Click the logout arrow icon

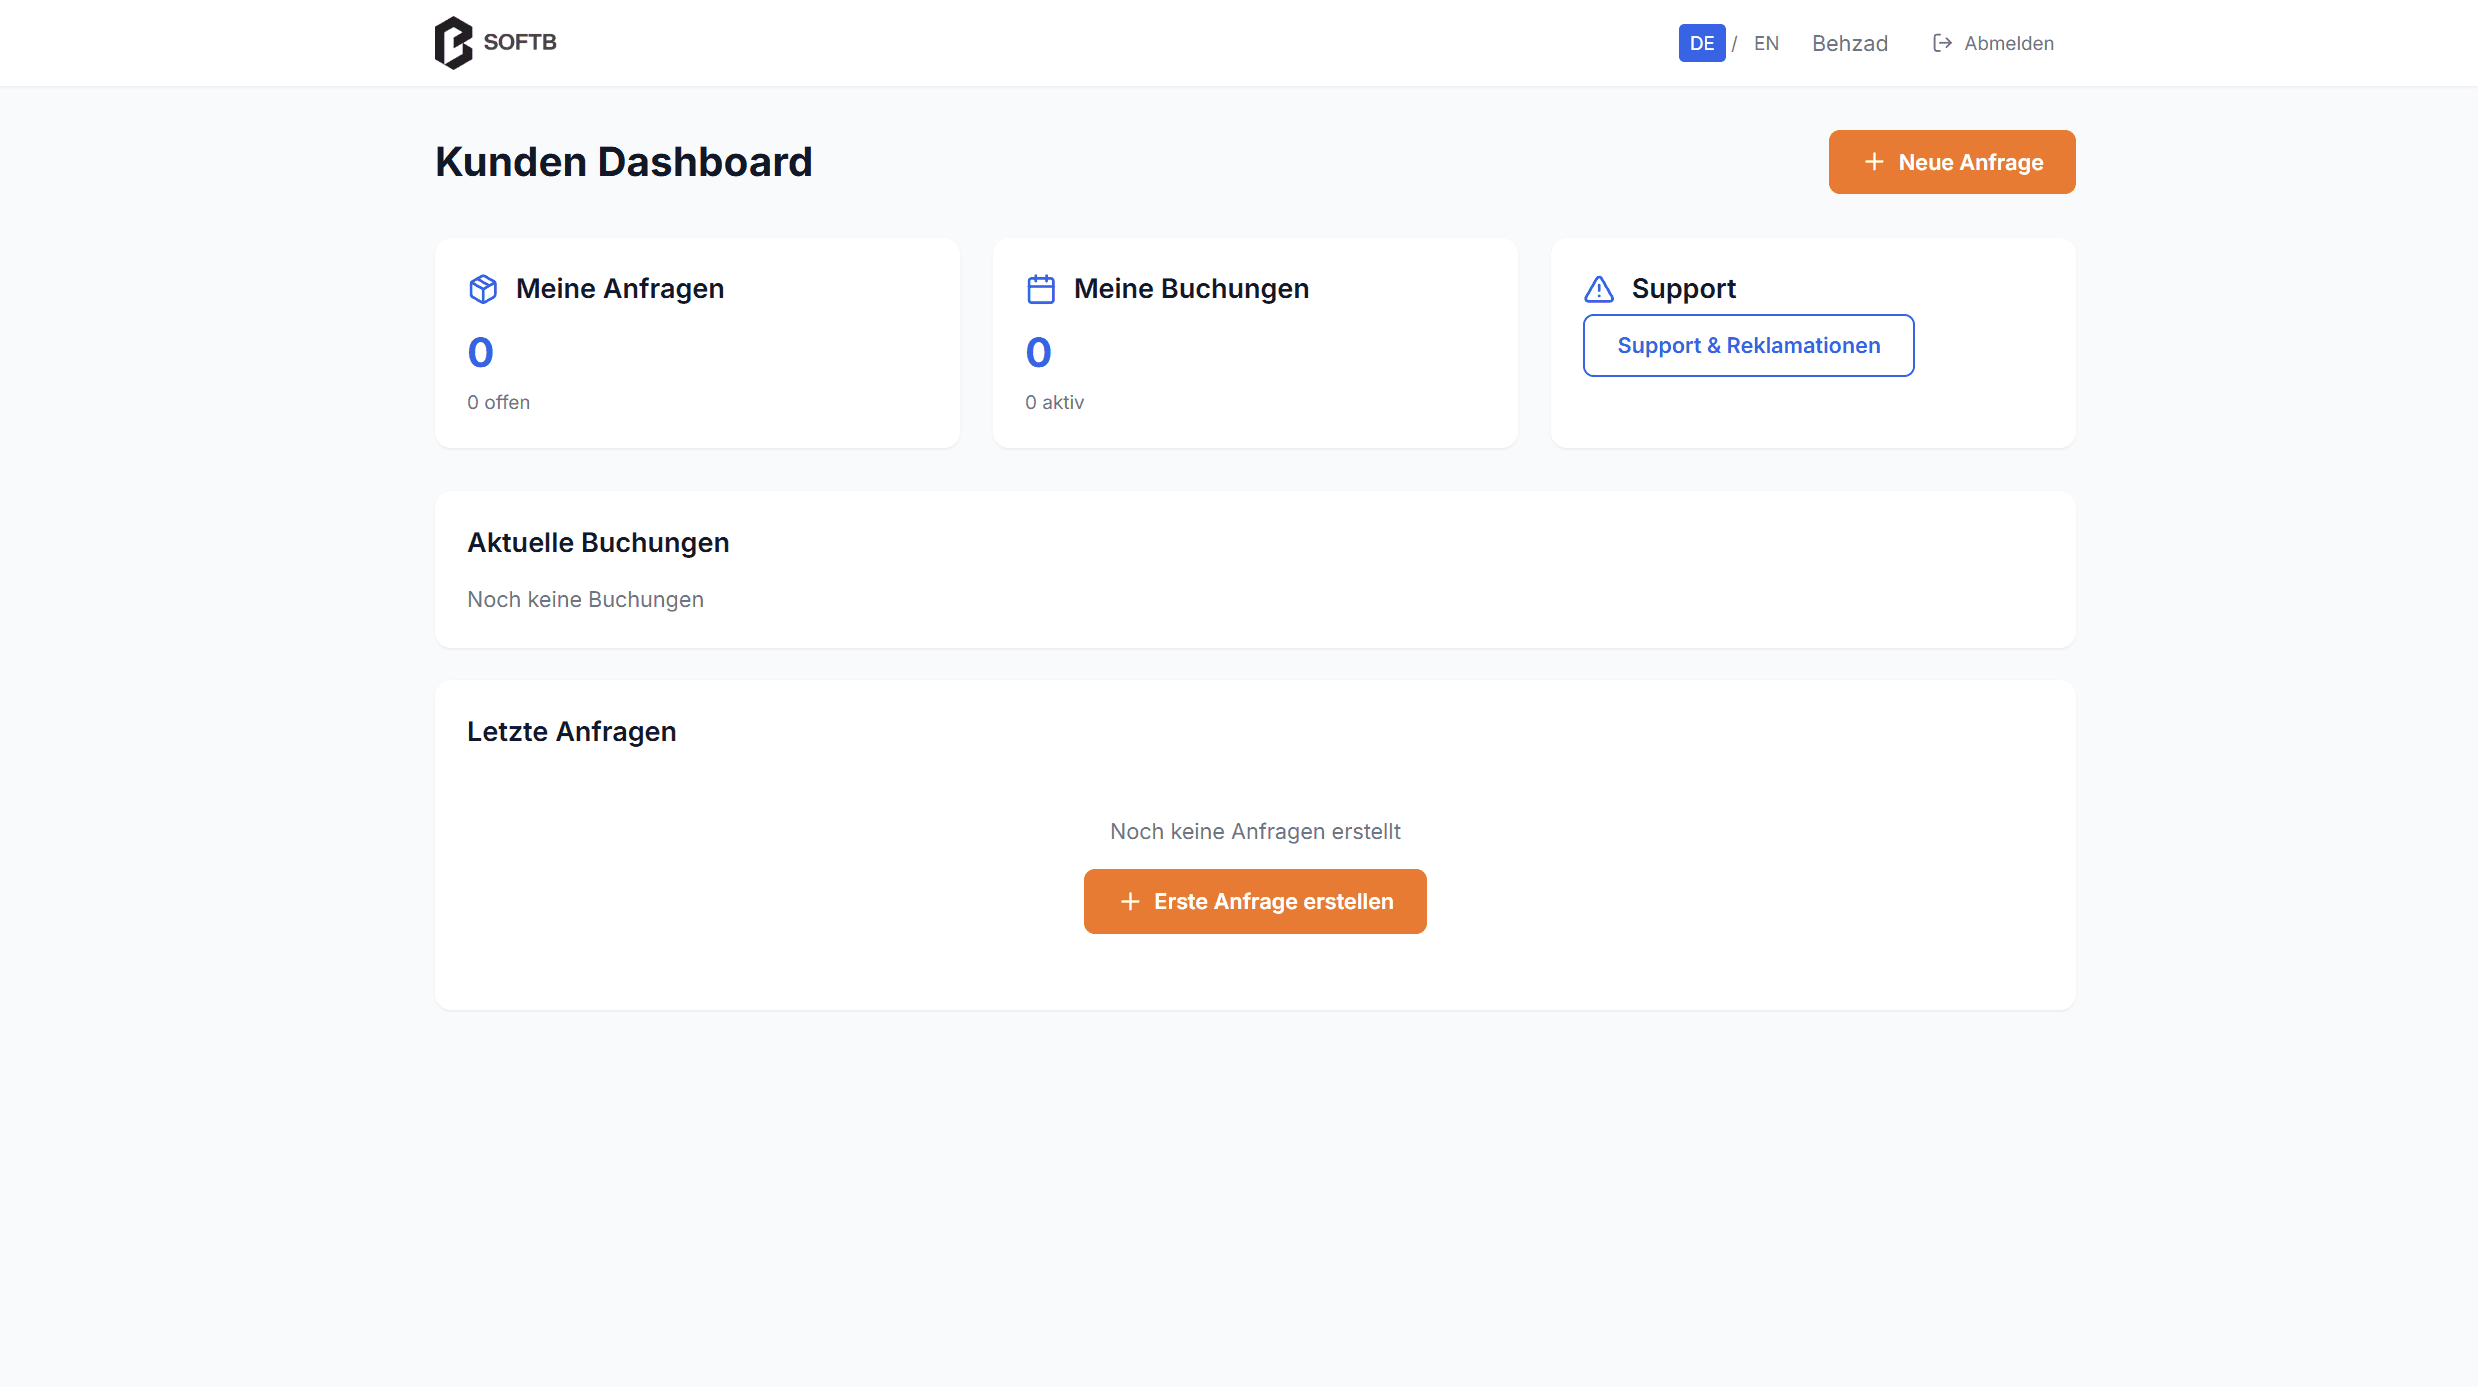click(1942, 43)
